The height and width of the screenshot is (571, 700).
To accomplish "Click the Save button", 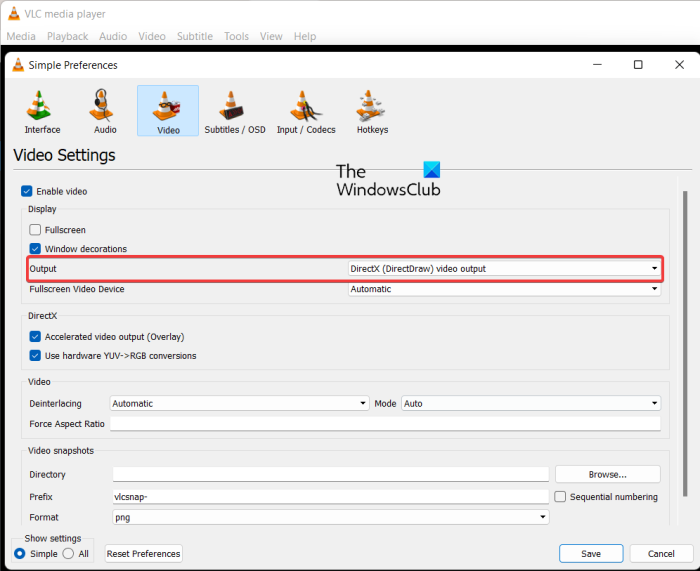I will [591, 554].
